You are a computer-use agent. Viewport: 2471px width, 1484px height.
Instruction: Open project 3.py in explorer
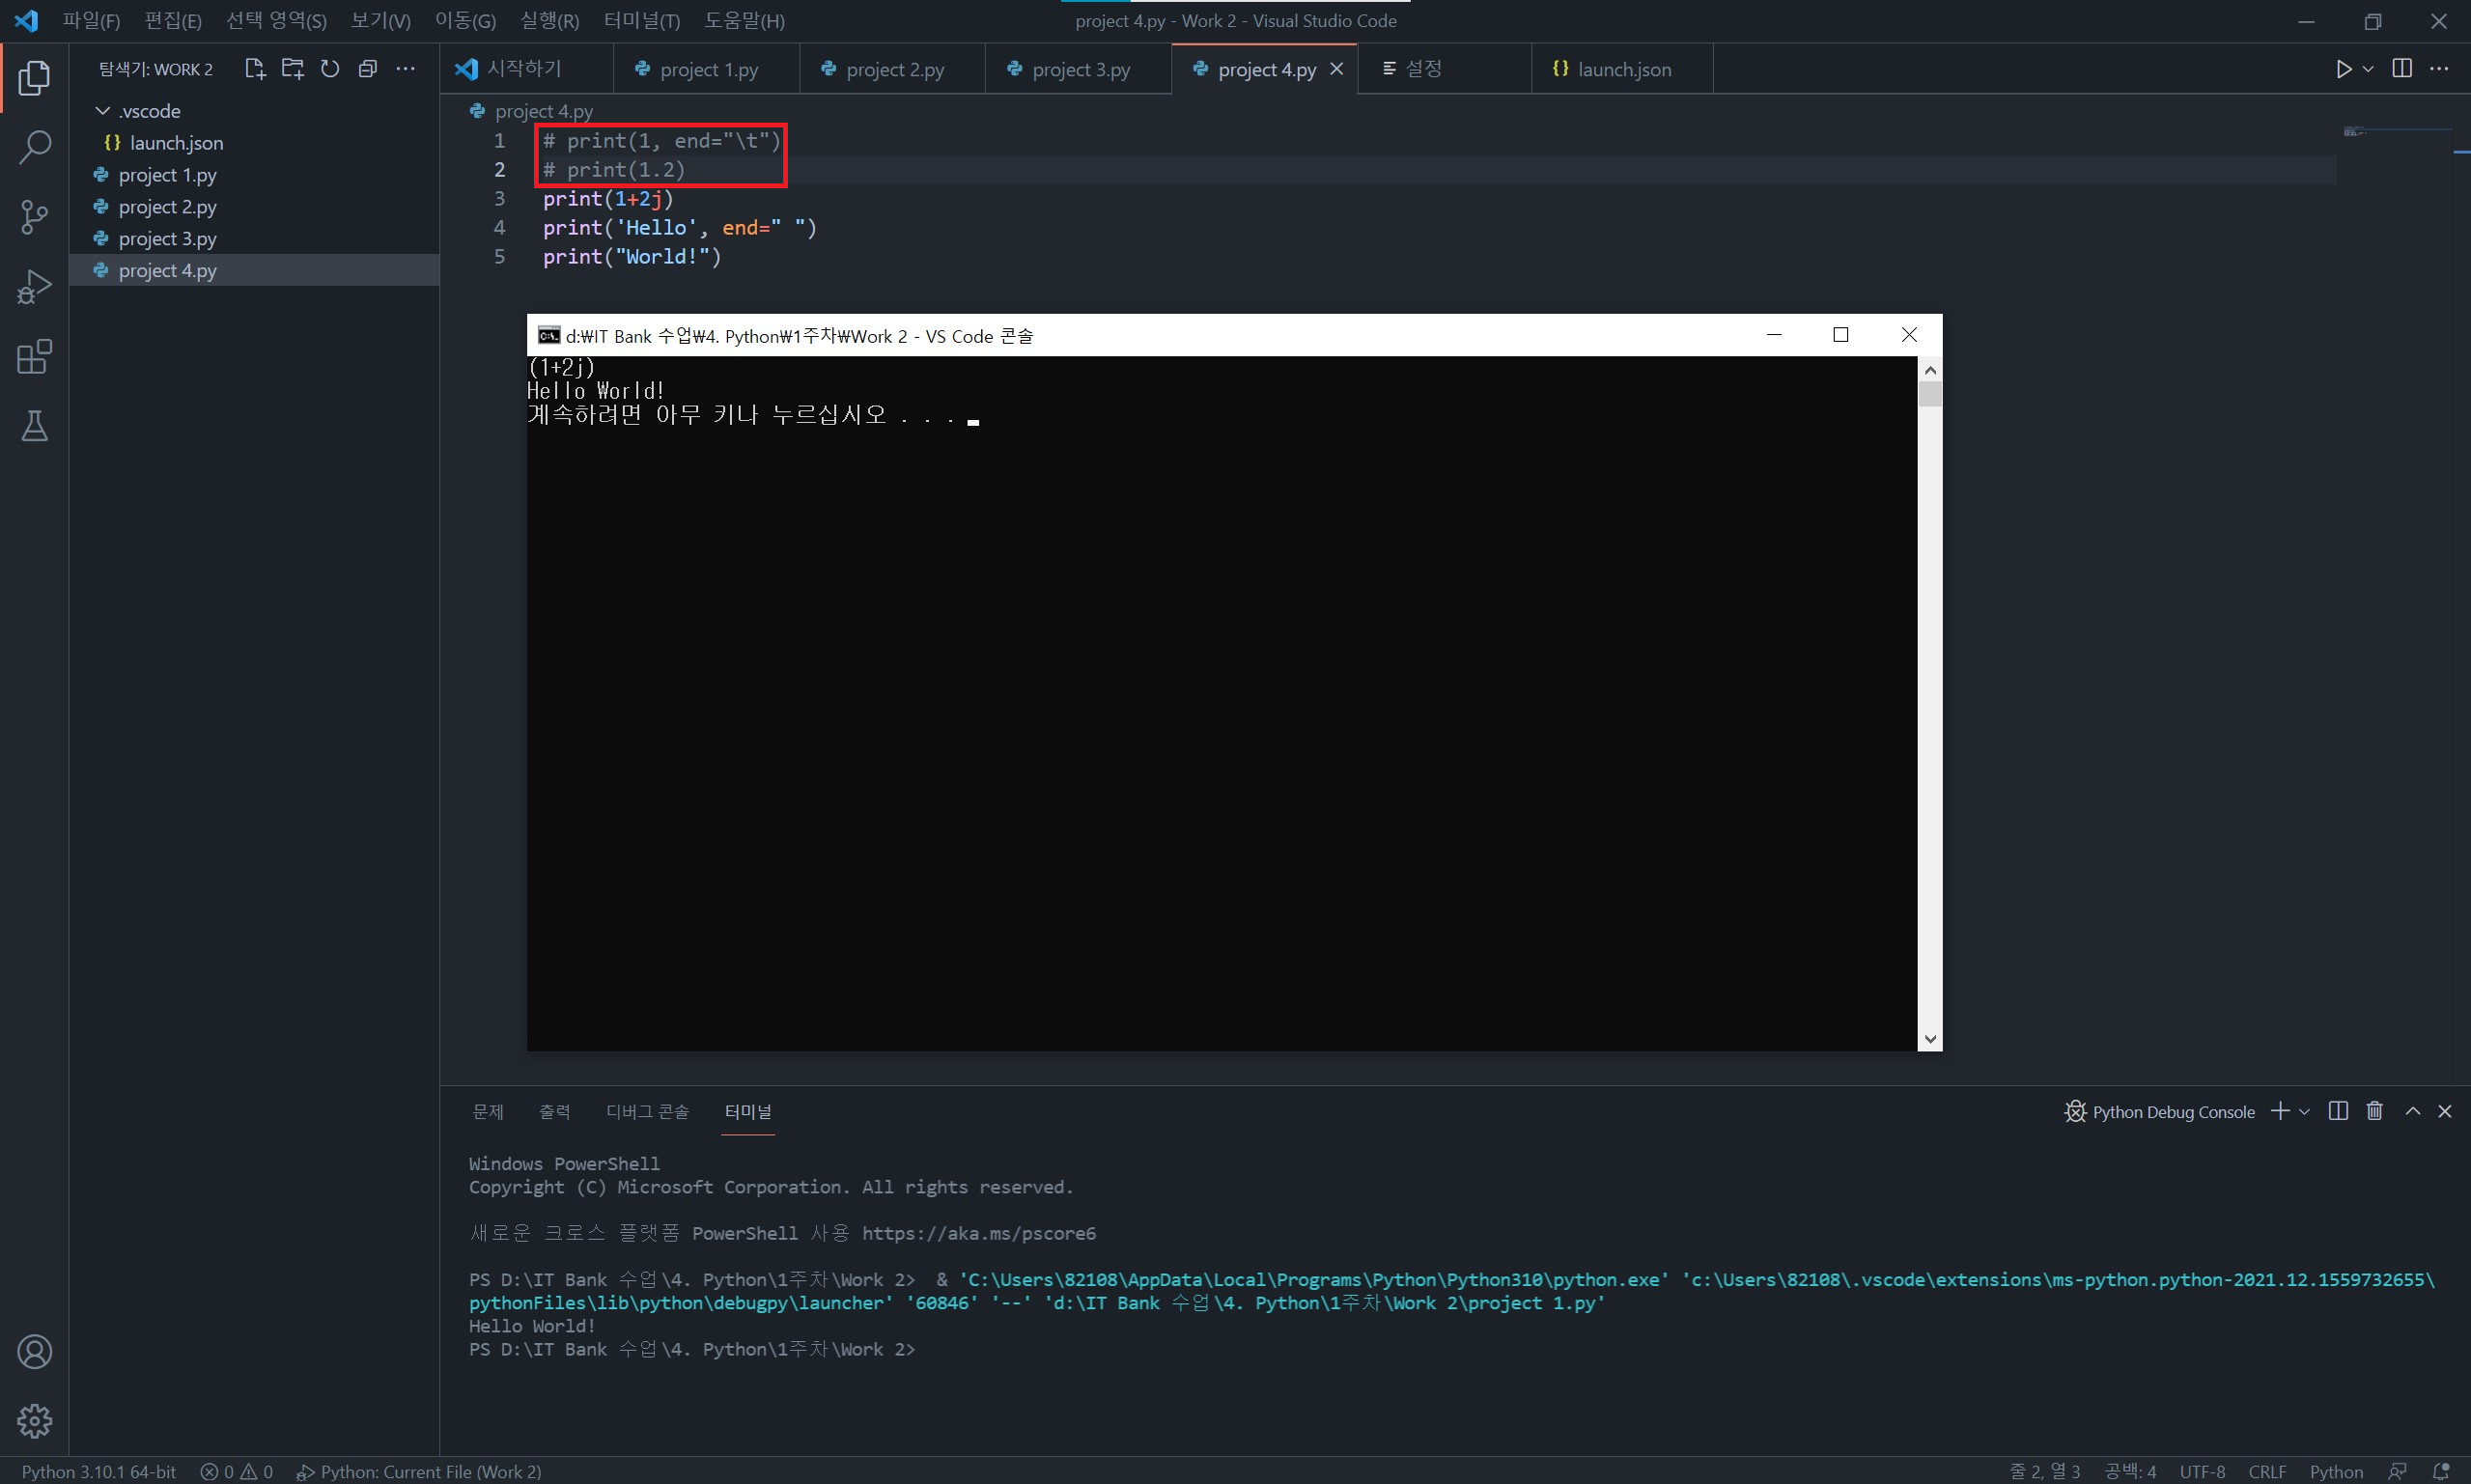click(167, 239)
